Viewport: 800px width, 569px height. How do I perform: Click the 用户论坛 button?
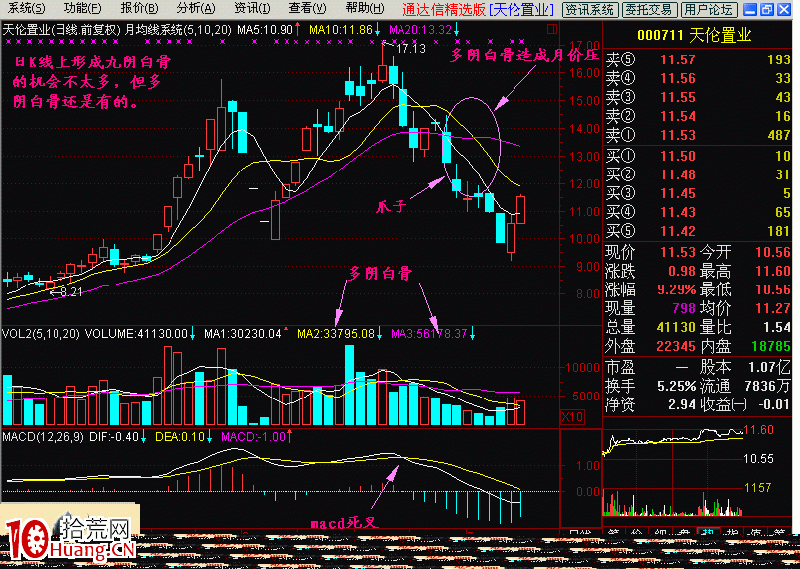click(709, 10)
